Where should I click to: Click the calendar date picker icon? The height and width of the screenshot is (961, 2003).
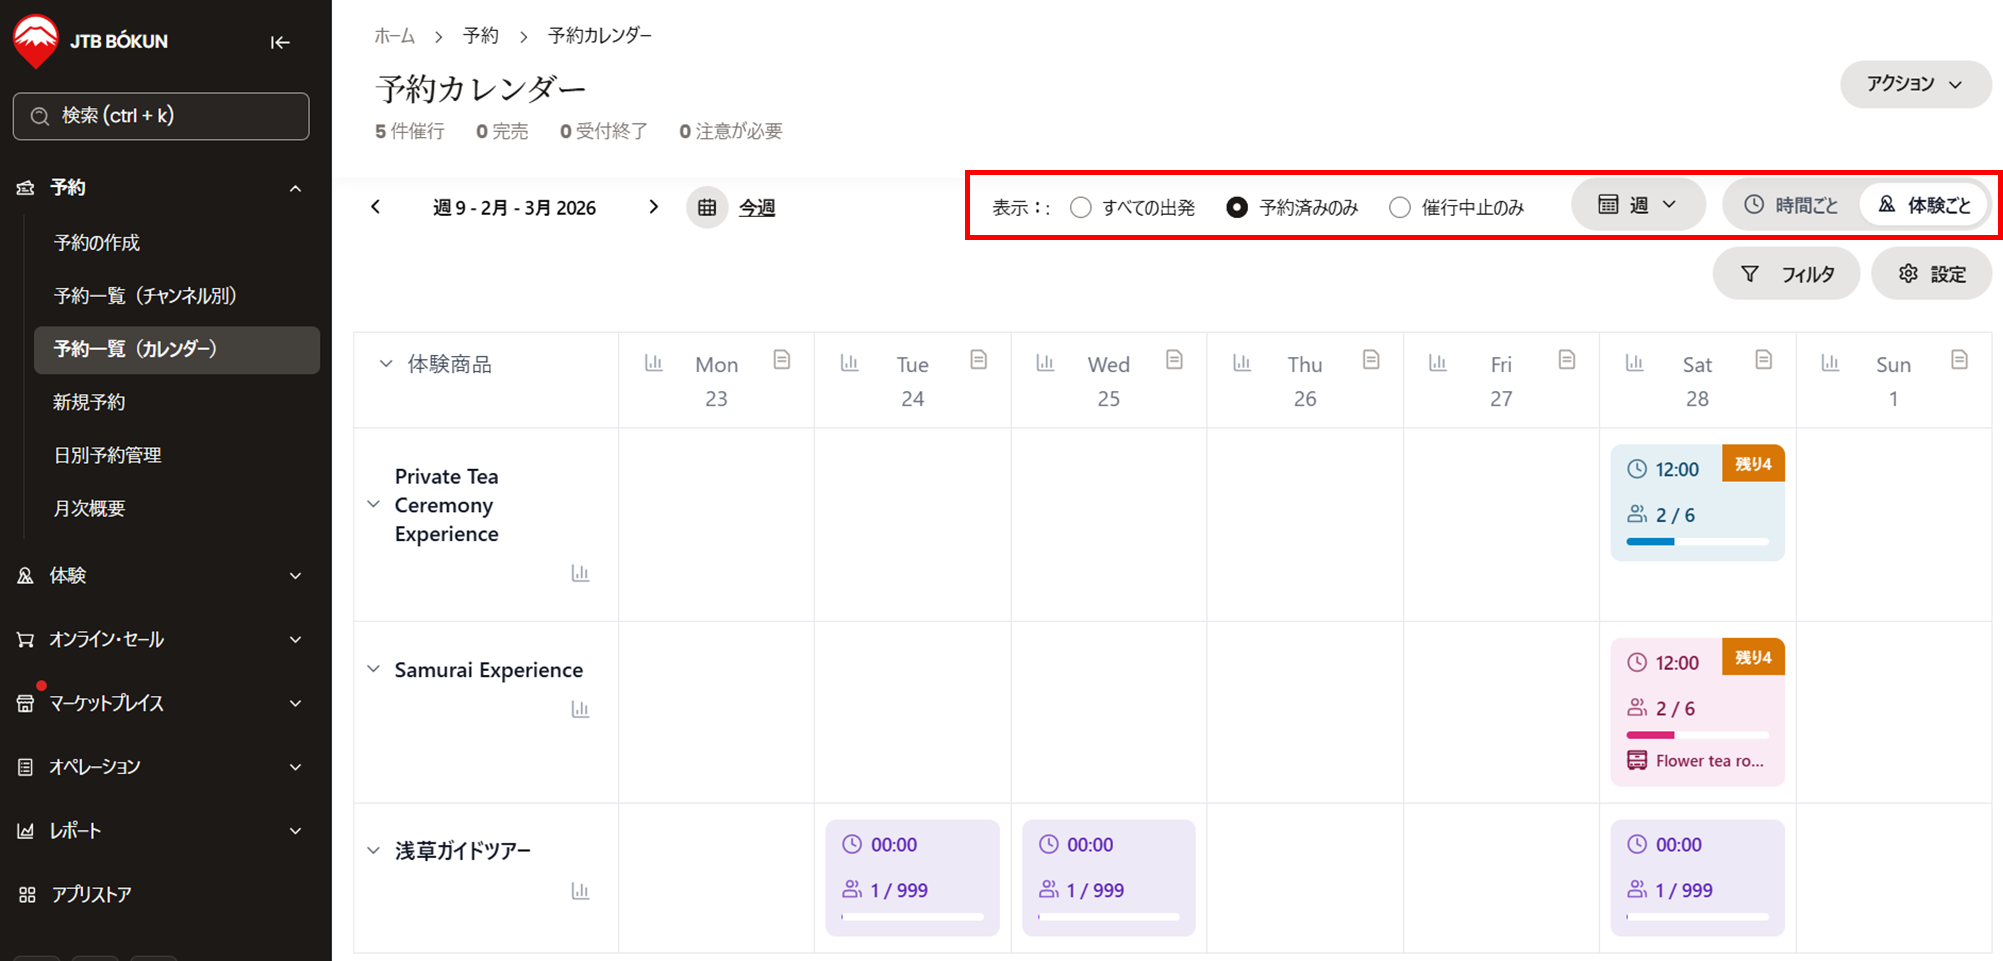(707, 208)
